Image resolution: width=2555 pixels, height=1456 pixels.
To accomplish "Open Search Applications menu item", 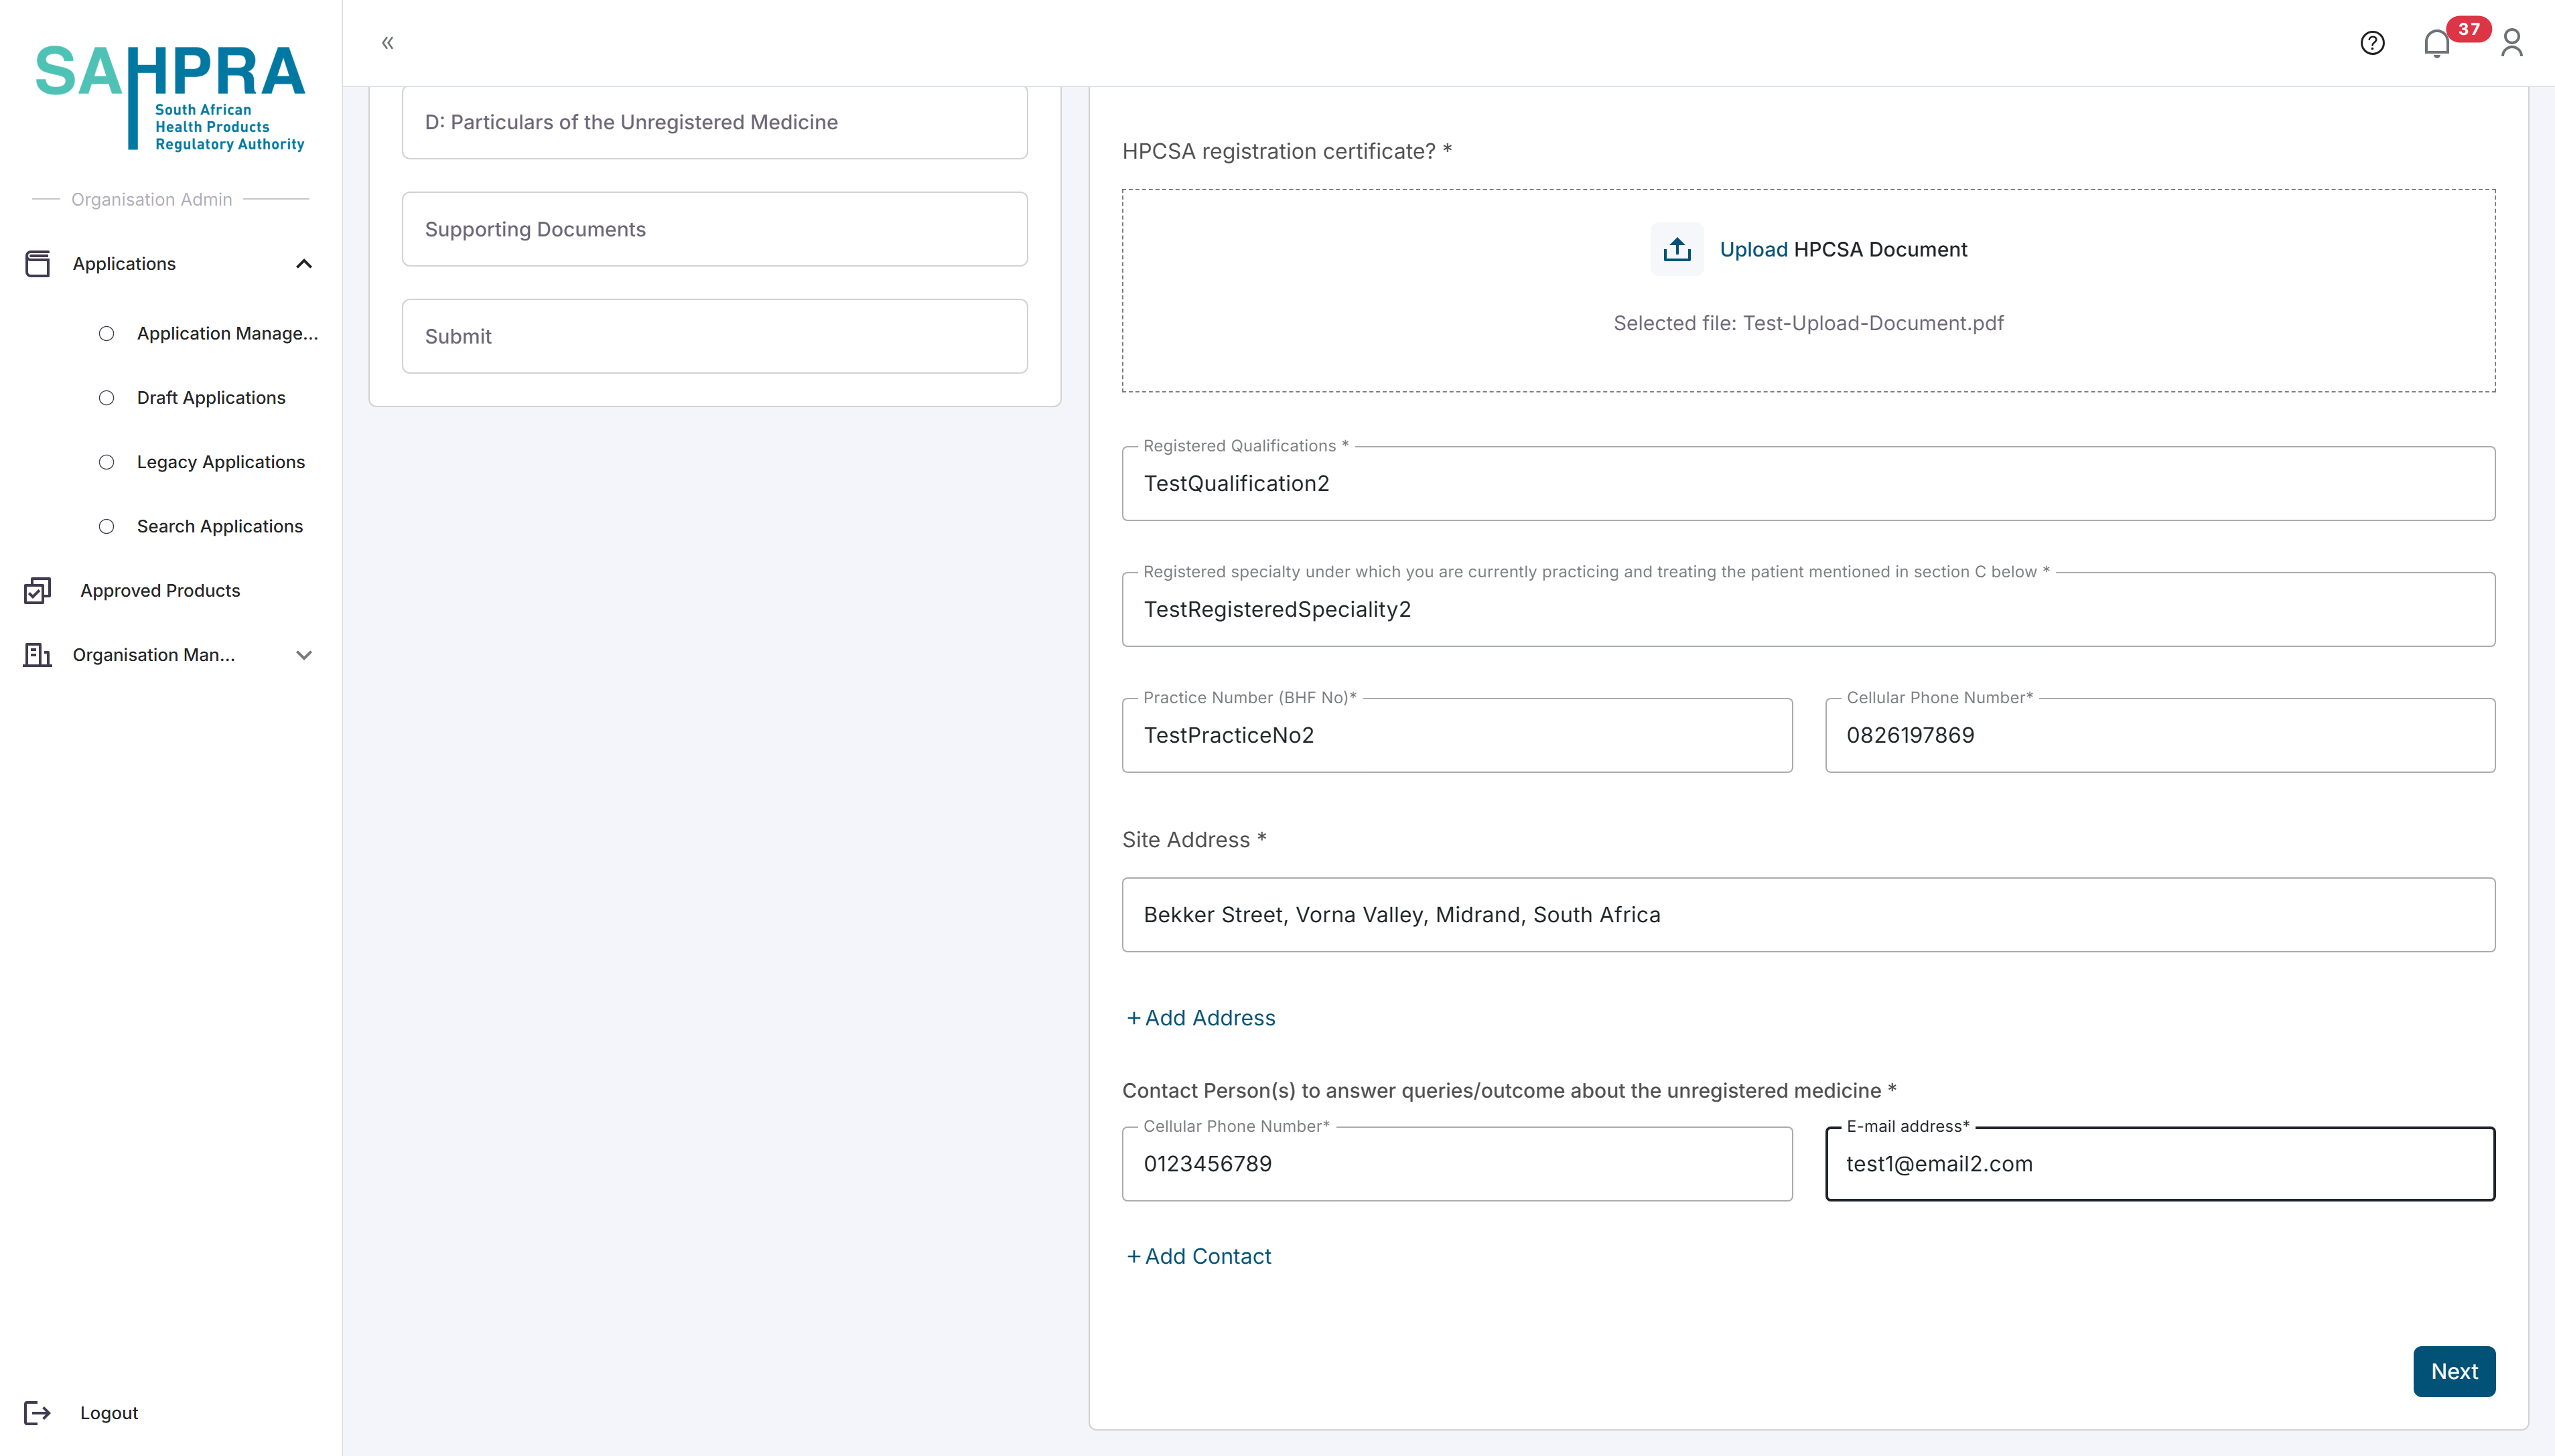I will coord(220,527).
